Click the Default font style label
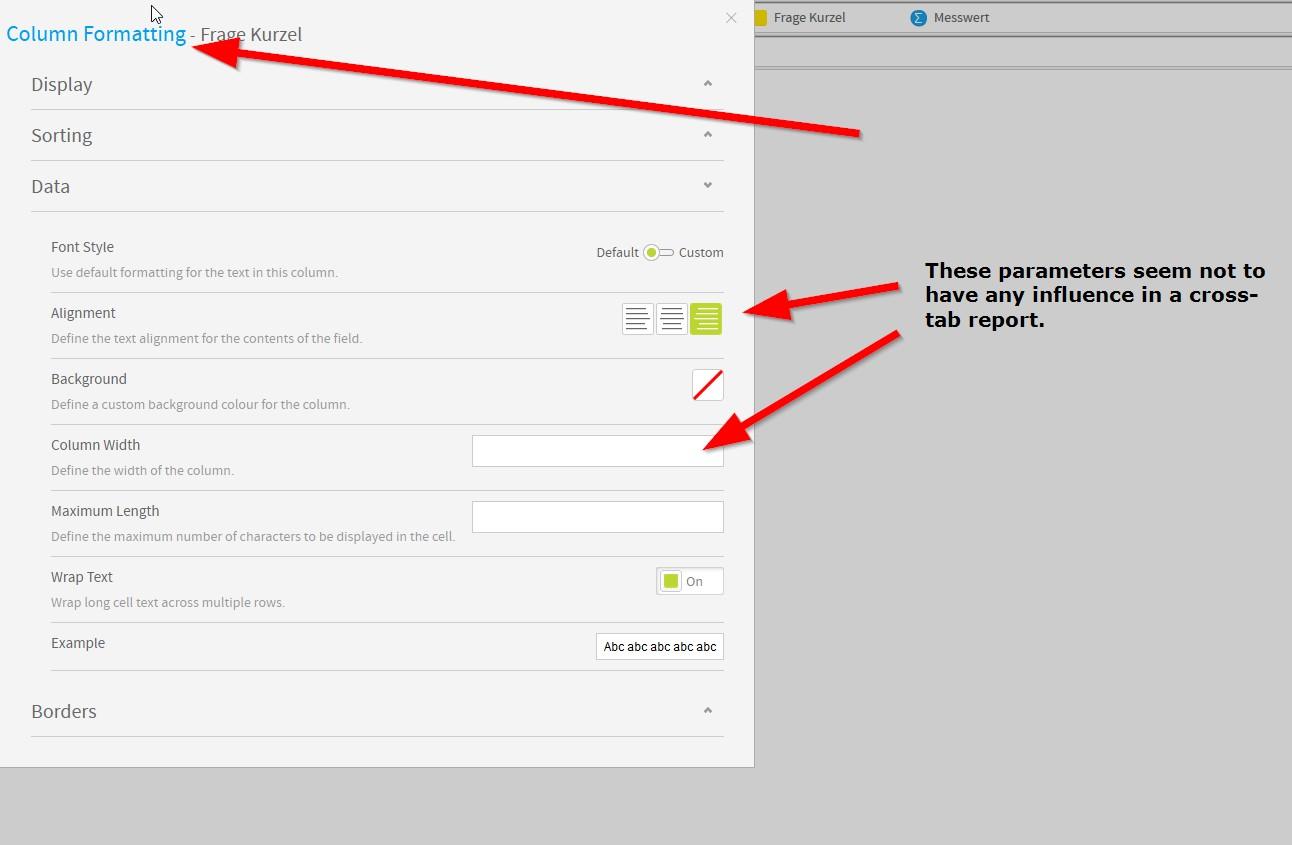This screenshot has height=845, width=1292. (x=617, y=253)
